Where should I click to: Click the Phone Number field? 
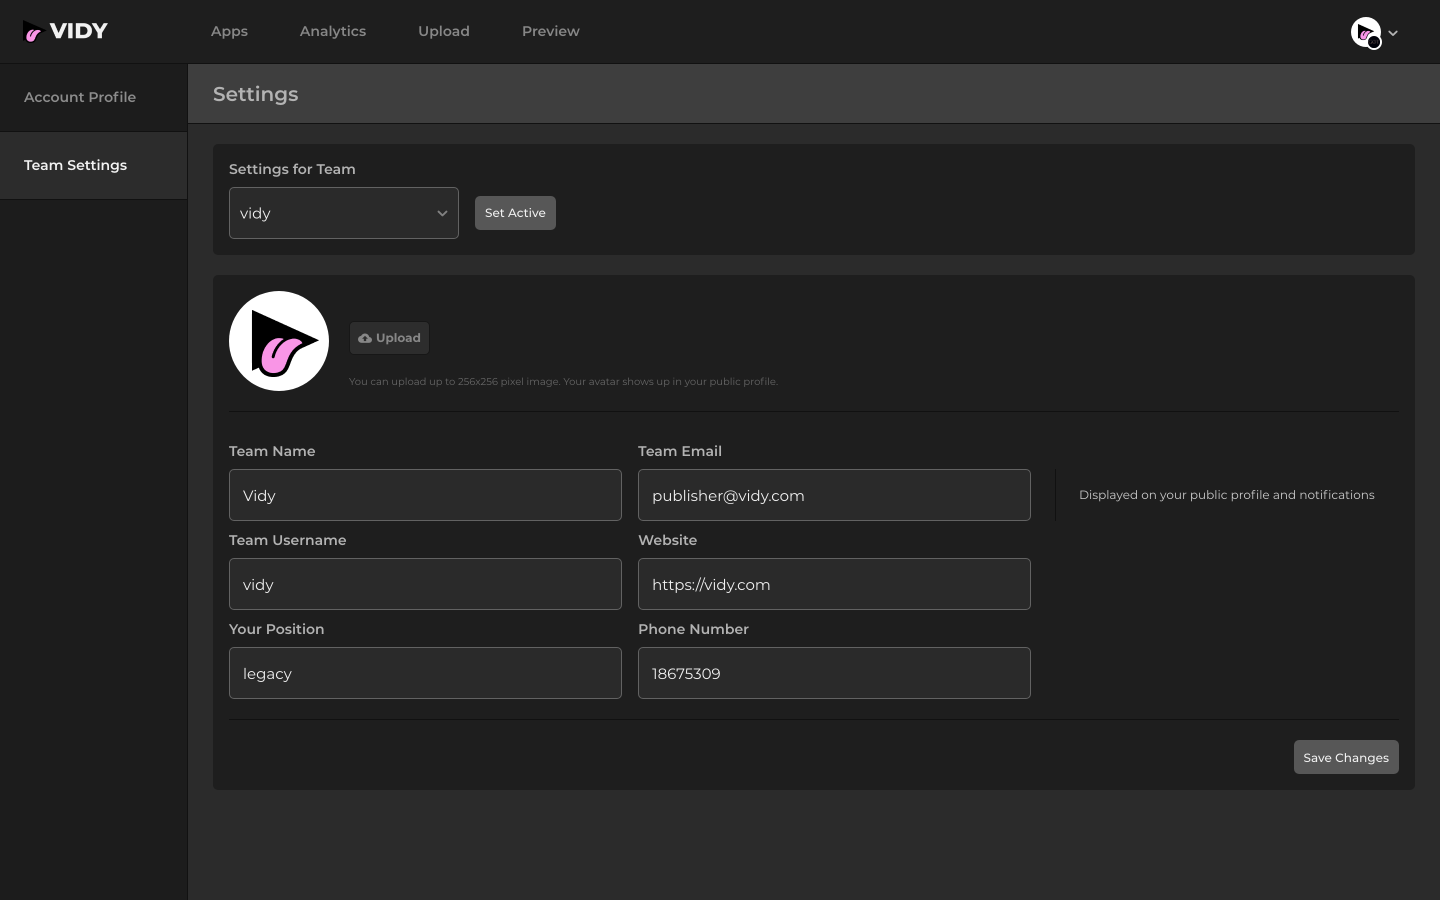(x=834, y=673)
